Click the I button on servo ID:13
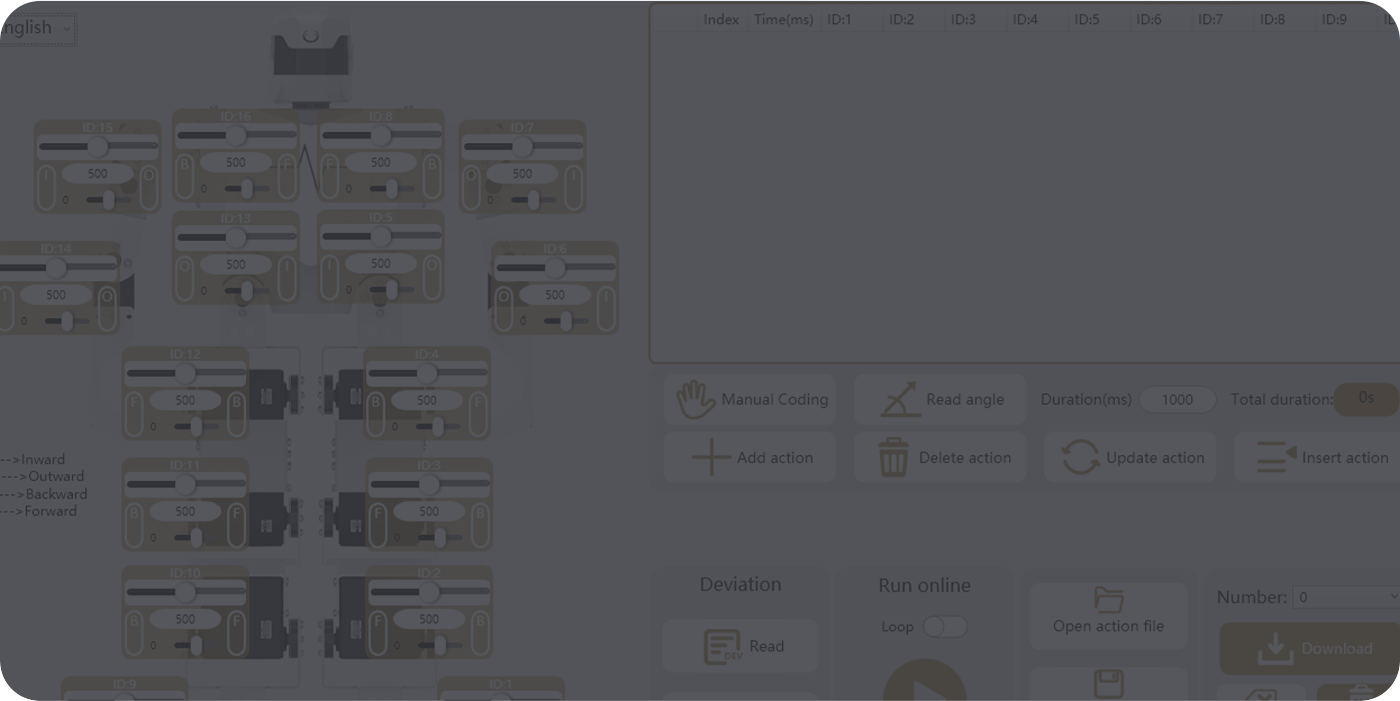The image size is (1400, 701). pos(287,277)
